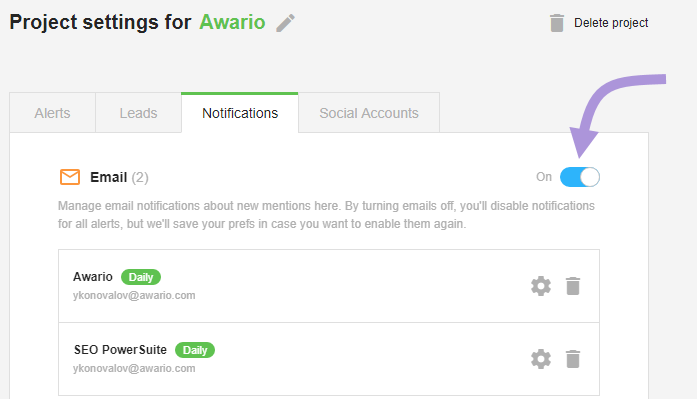Click the Daily badge next to Awario
This screenshot has width=697, height=399.
coord(141,277)
